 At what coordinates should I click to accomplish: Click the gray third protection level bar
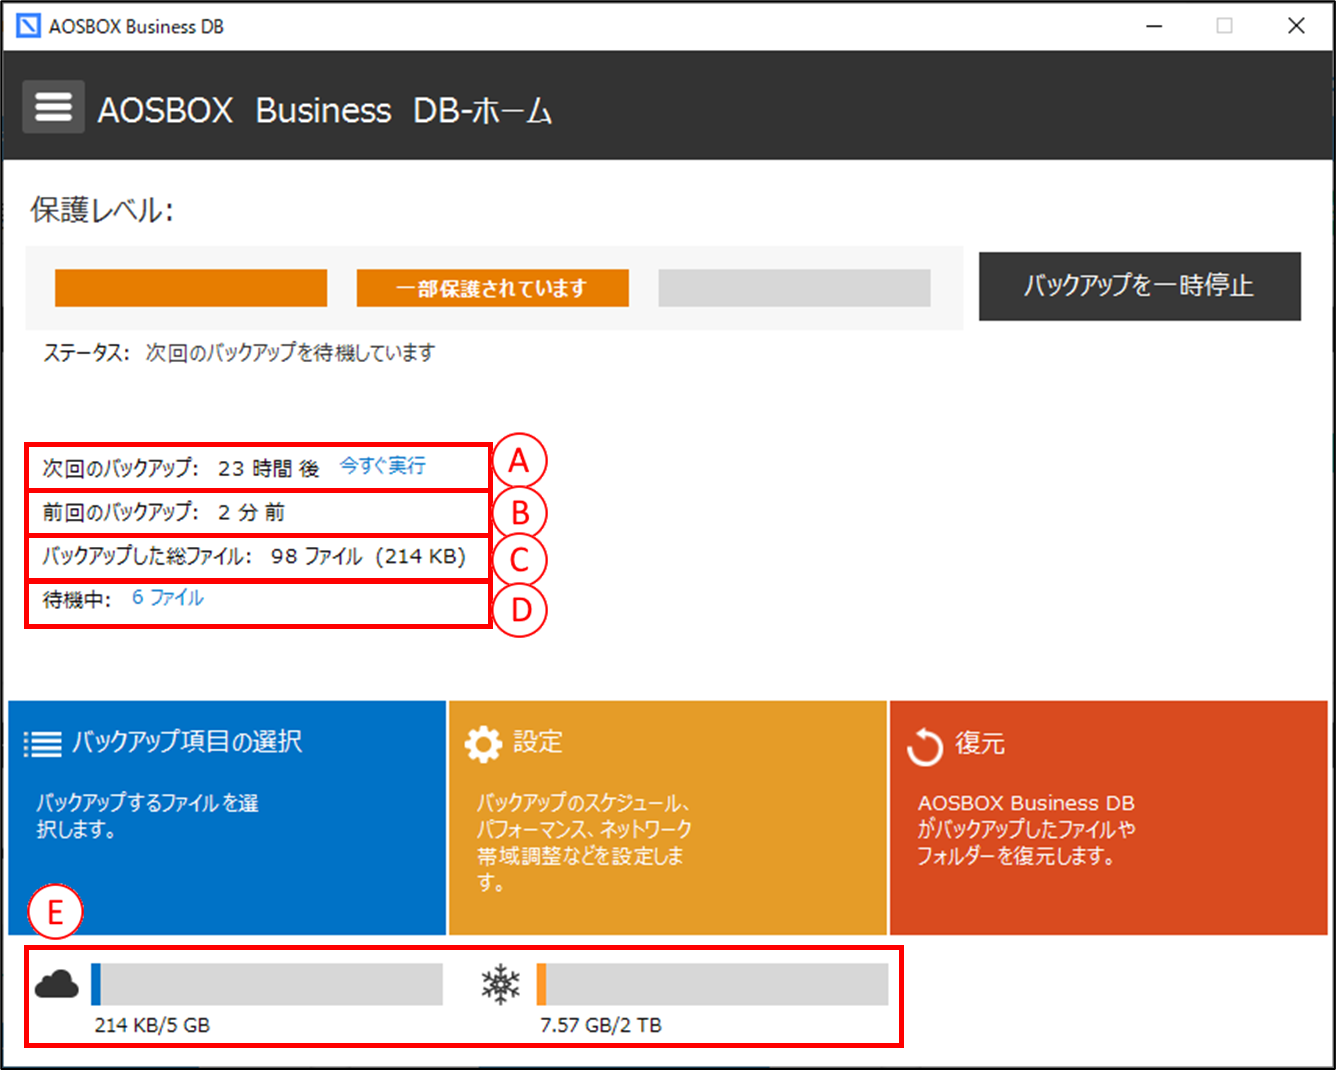point(795,288)
